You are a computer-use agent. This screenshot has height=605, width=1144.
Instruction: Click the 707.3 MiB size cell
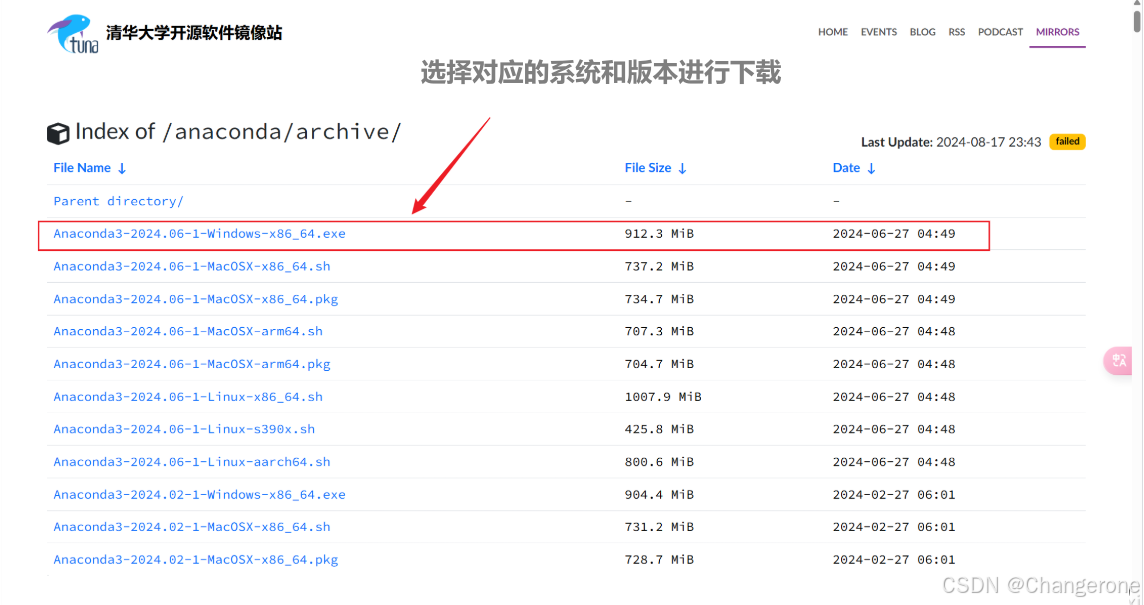pyautogui.click(x=659, y=331)
